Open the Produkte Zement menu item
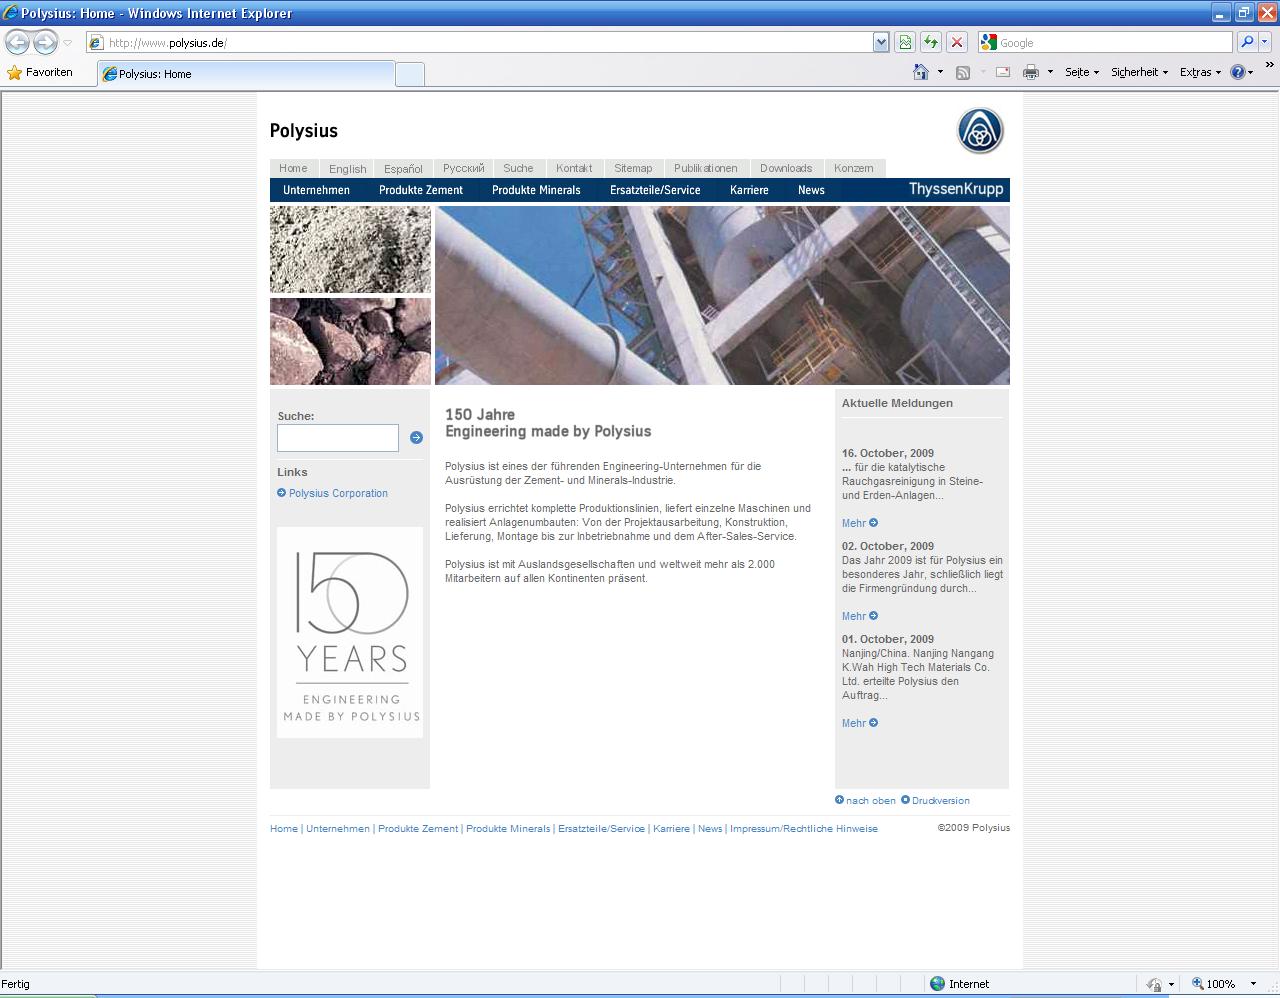Viewport: 1280px width, 998px height. pyautogui.click(x=420, y=190)
